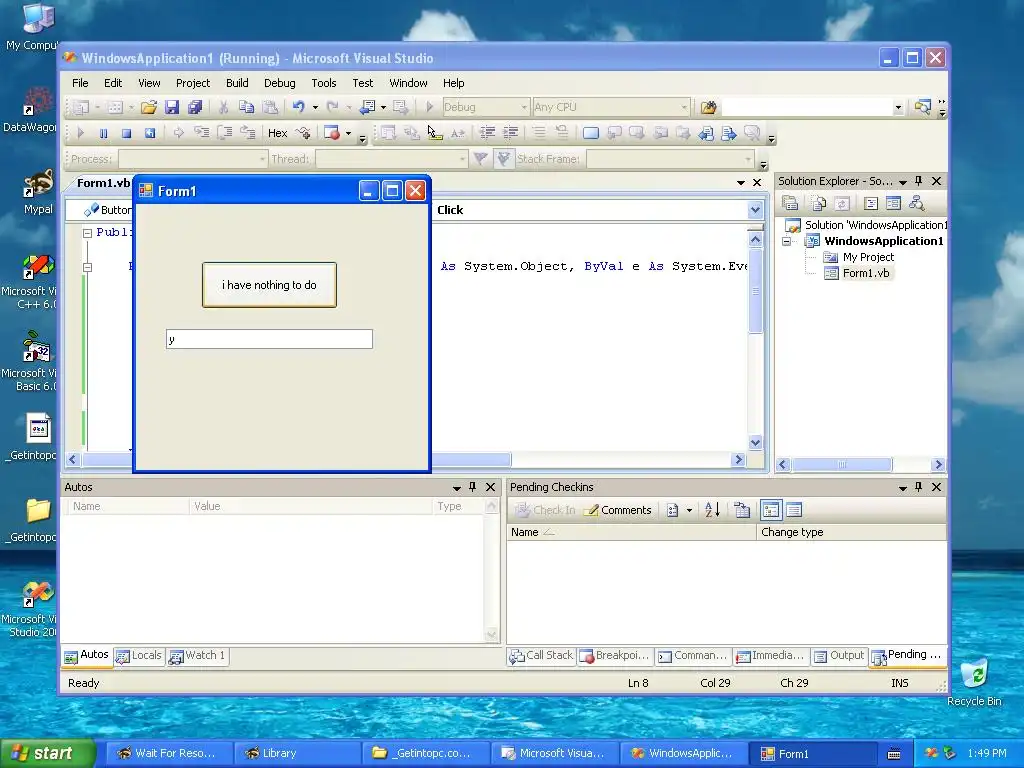The width and height of the screenshot is (1024, 768).
Task: Click the text box in Form1
Action: 269,339
